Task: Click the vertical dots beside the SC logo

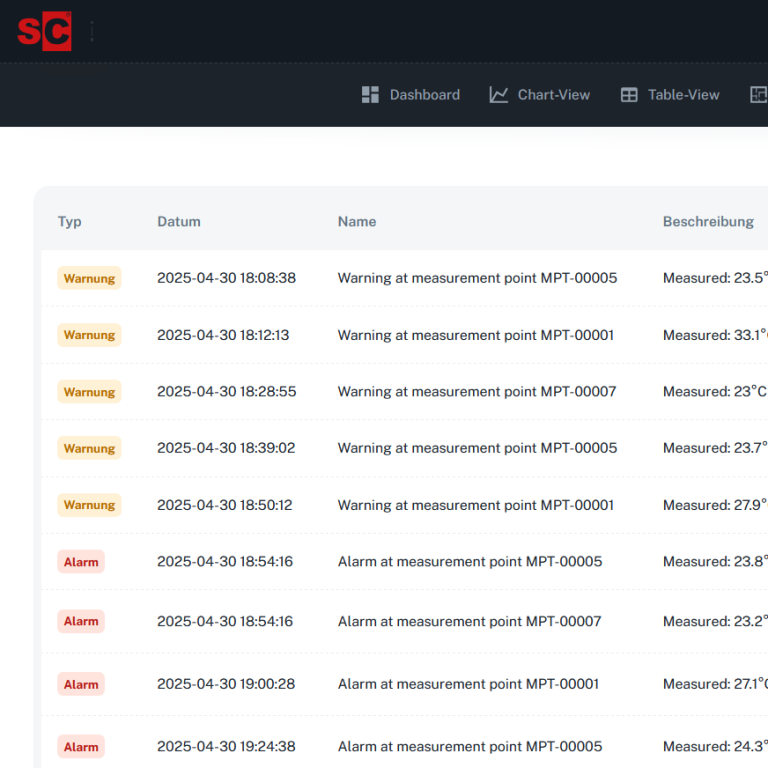Action: pyautogui.click(x=92, y=31)
